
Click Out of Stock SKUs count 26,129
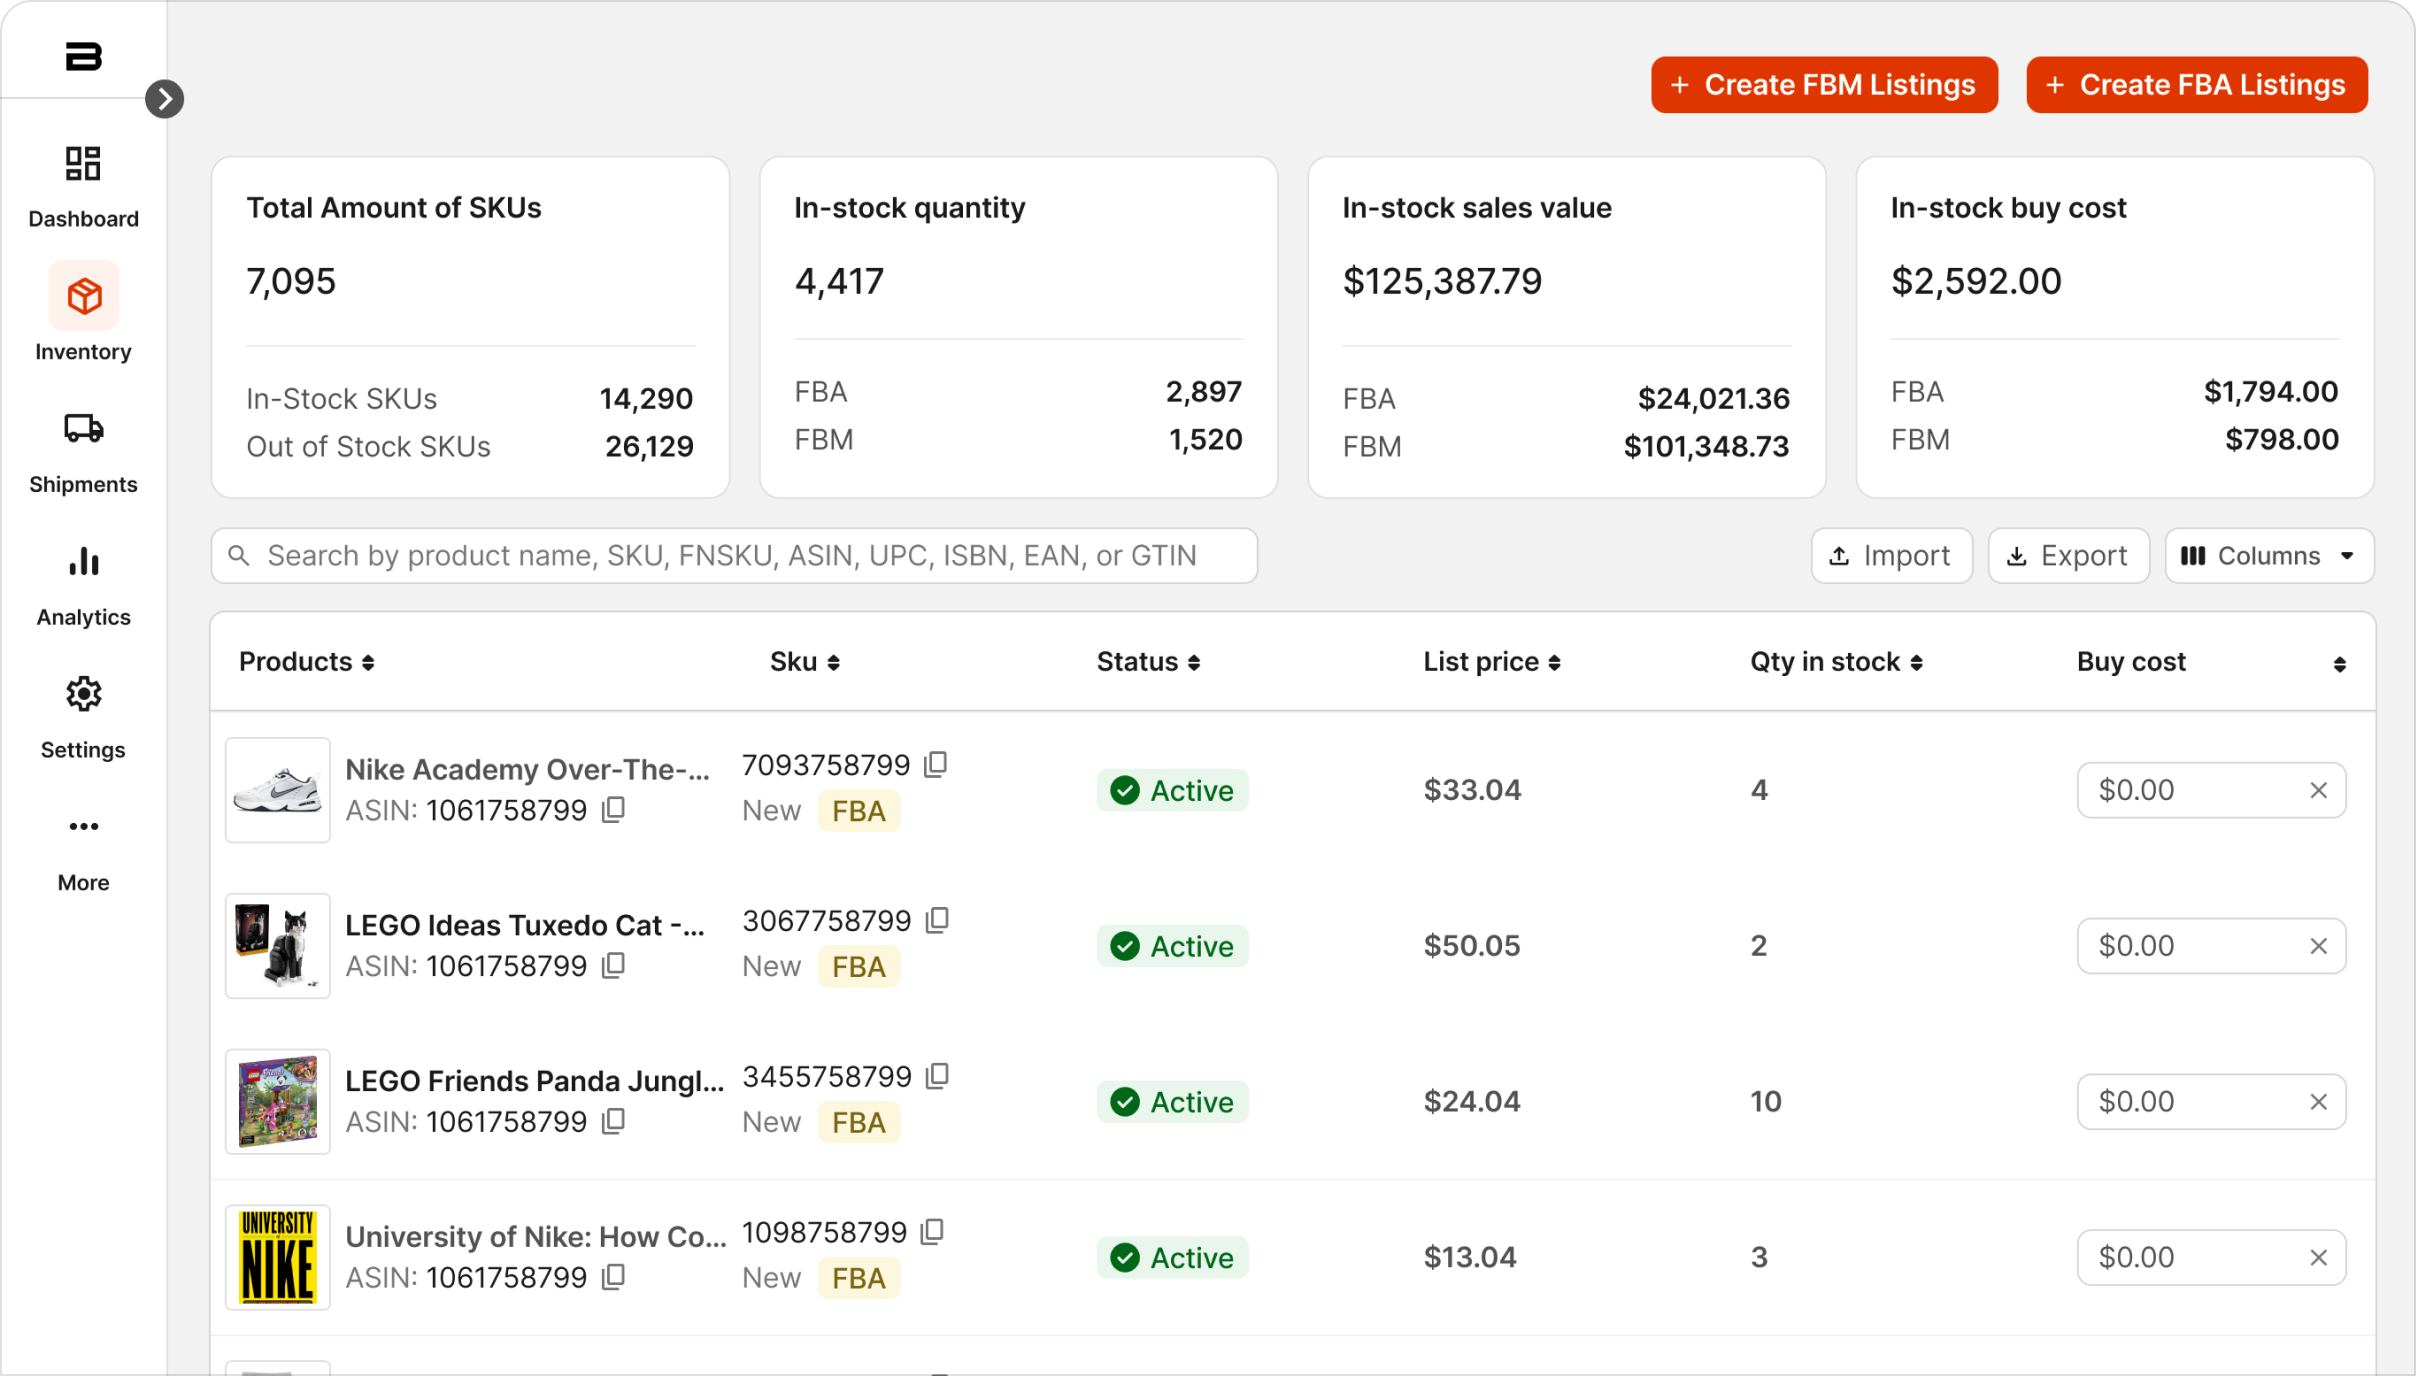click(649, 447)
